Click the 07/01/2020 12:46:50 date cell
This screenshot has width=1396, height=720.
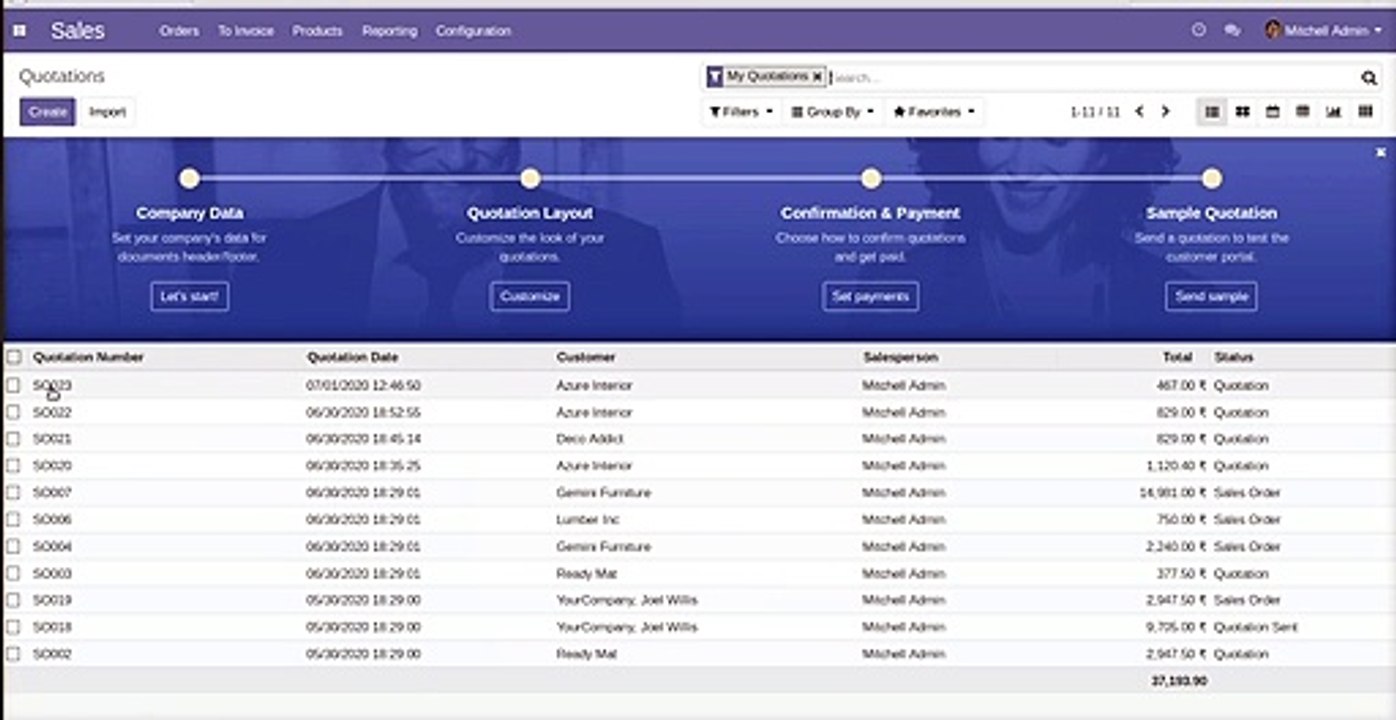point(363,385)
